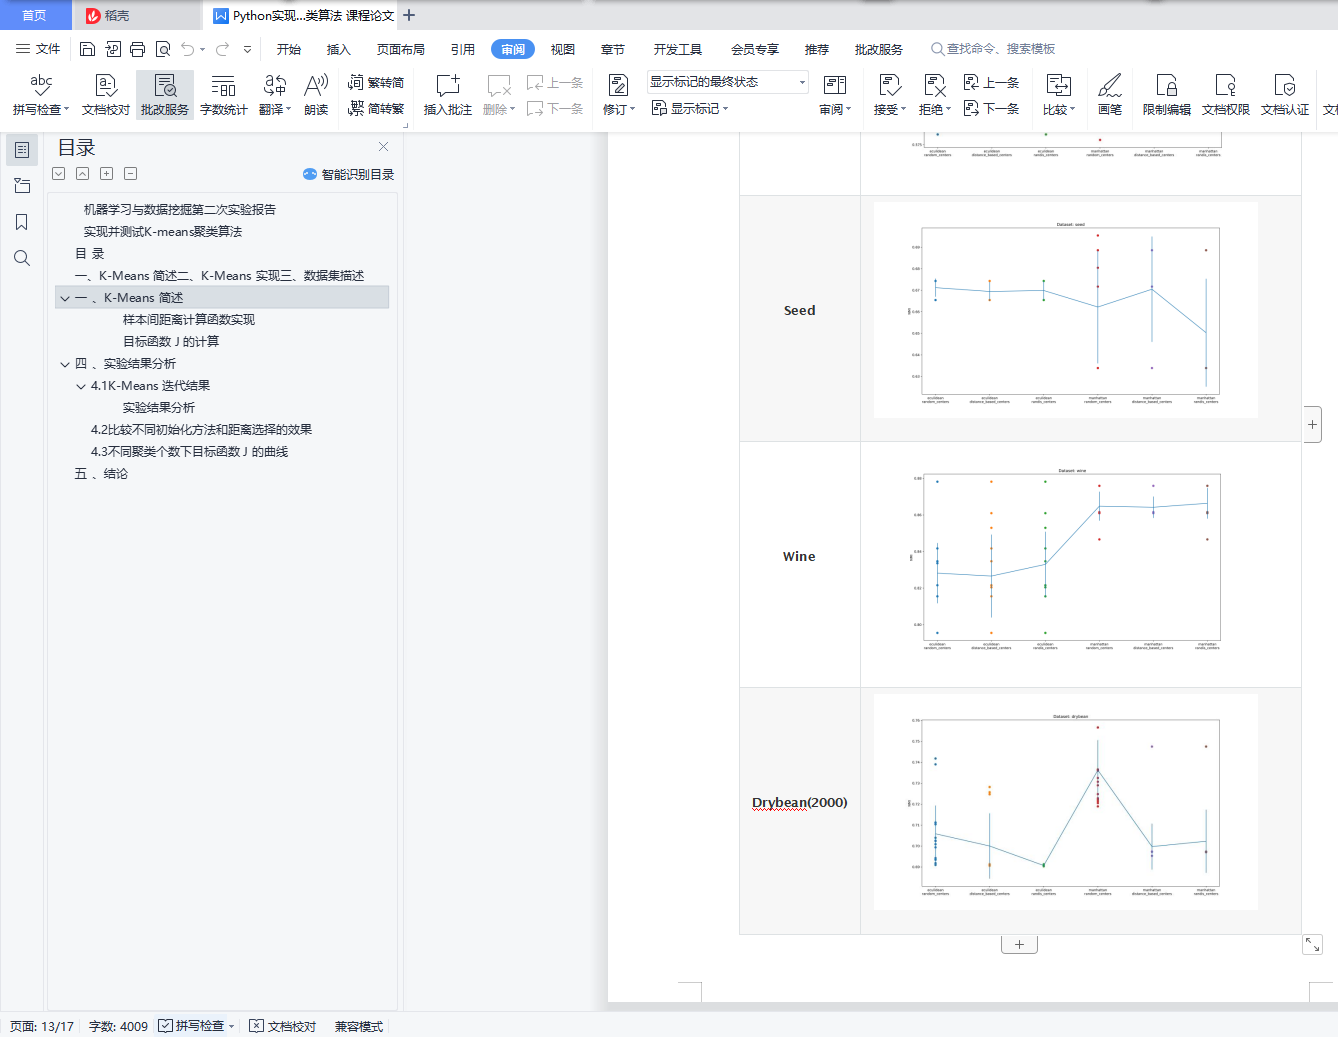This screenshot has height=1037, width=1338.
Task: Click the print icon in quick access bar
Action: [x=137, y=49]
